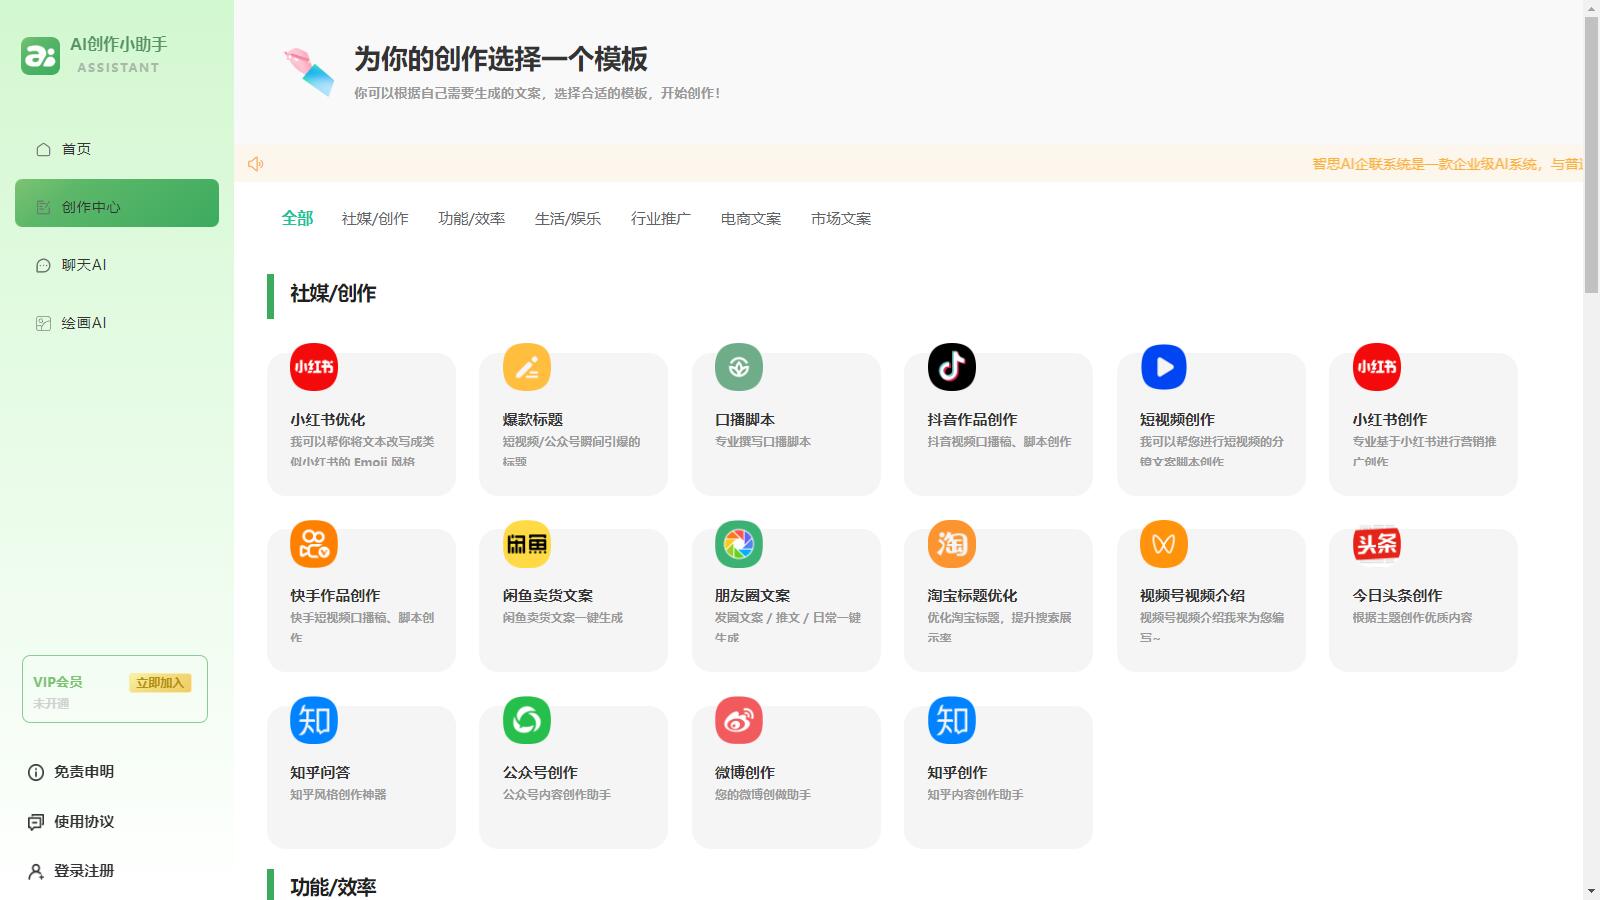The height and width of the screenshot is (900, 1600).
Task: Open the 朋友圈文案 colorful icon
Action: coord(738,544)
